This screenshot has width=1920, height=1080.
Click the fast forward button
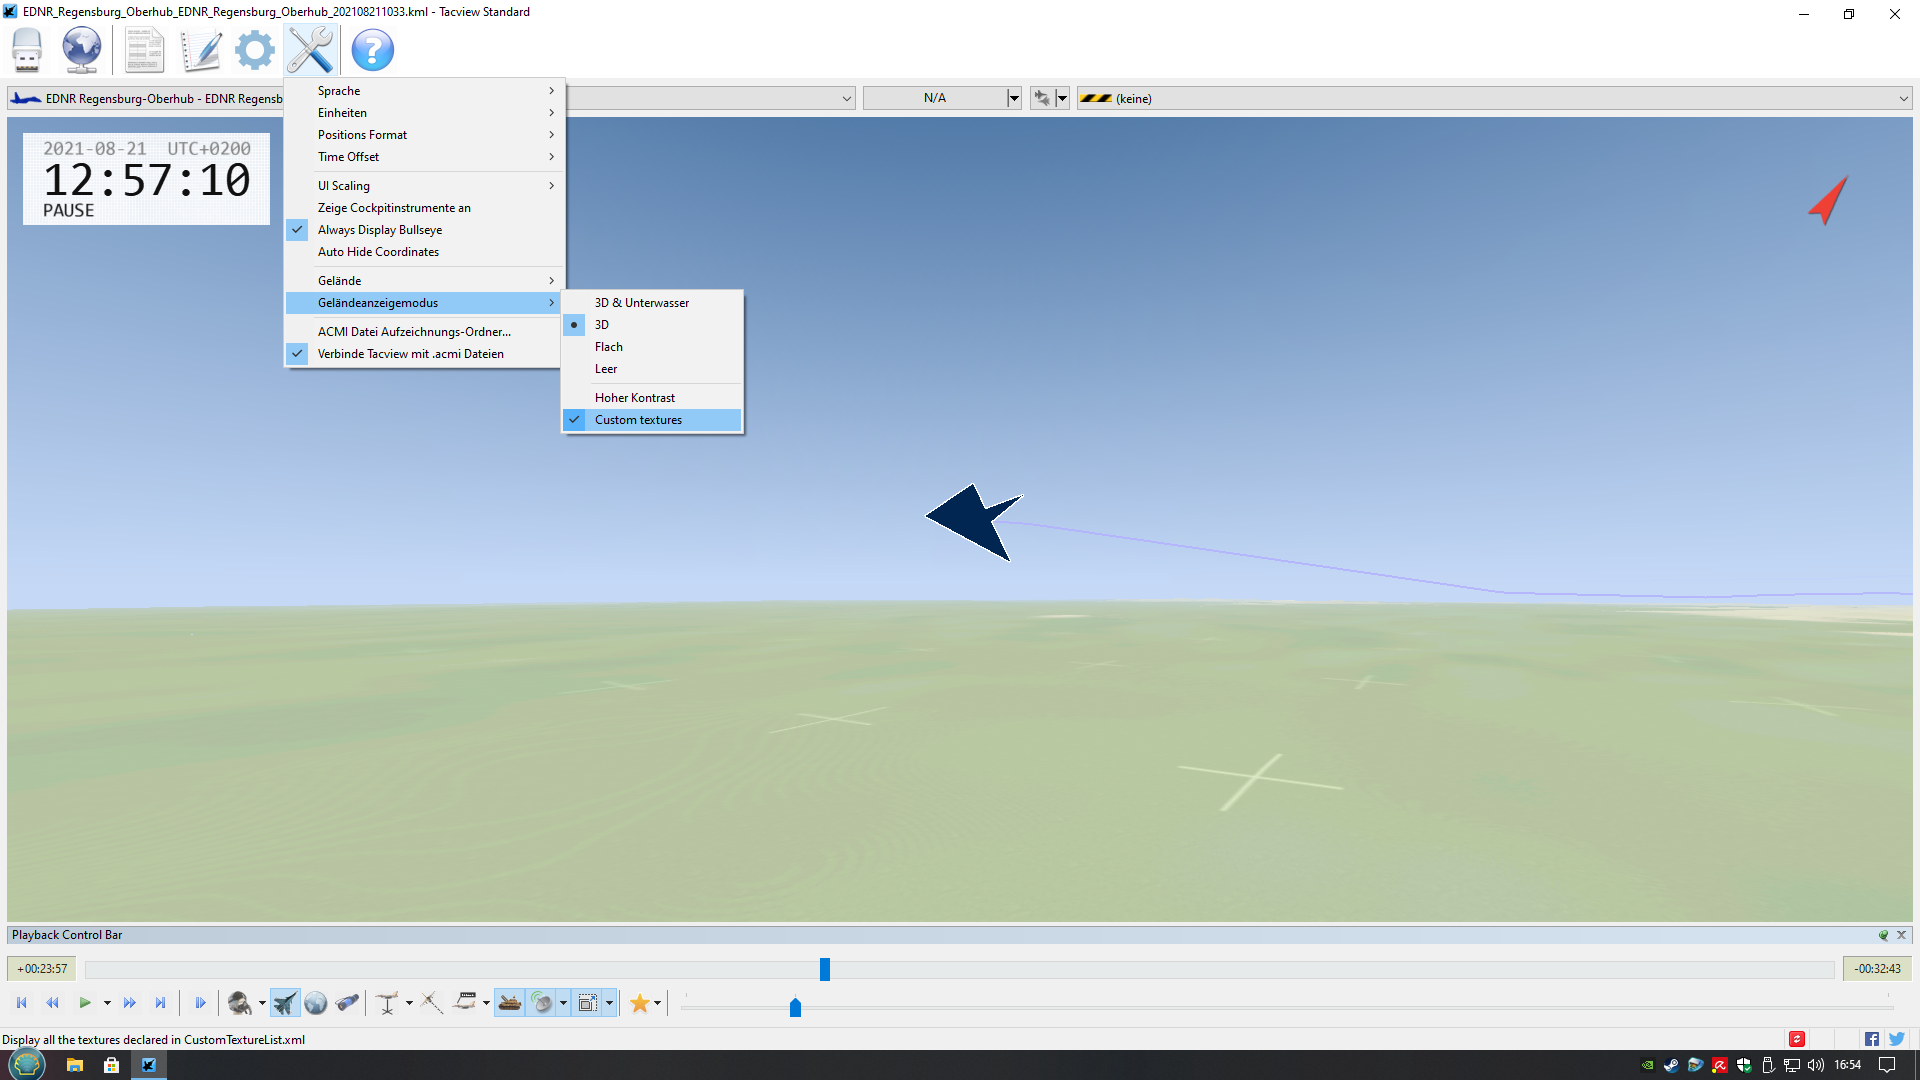(x=129, y=1003)
